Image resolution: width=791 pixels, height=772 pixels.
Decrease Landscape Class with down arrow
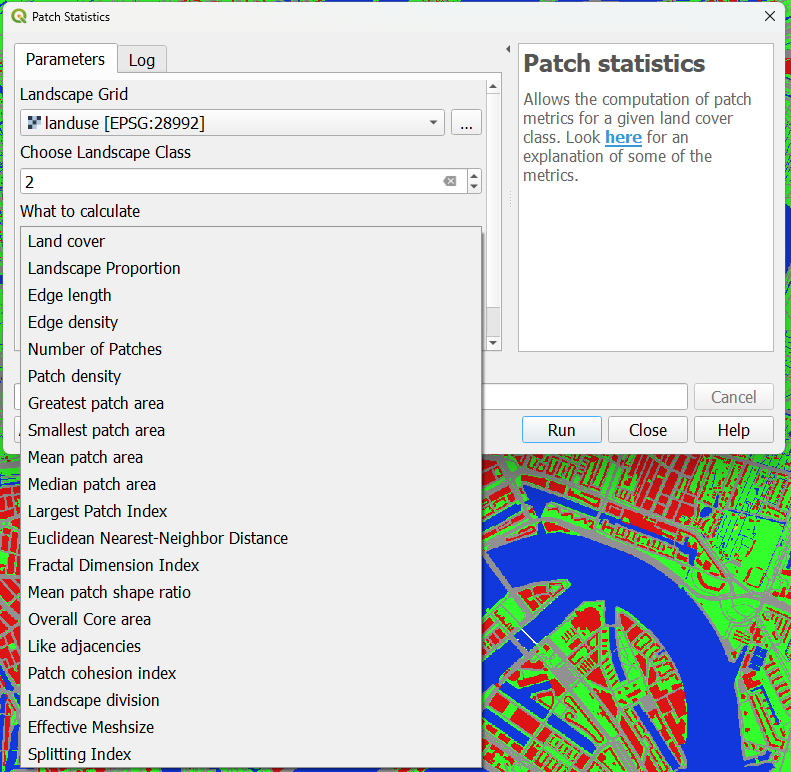(474, 187)
